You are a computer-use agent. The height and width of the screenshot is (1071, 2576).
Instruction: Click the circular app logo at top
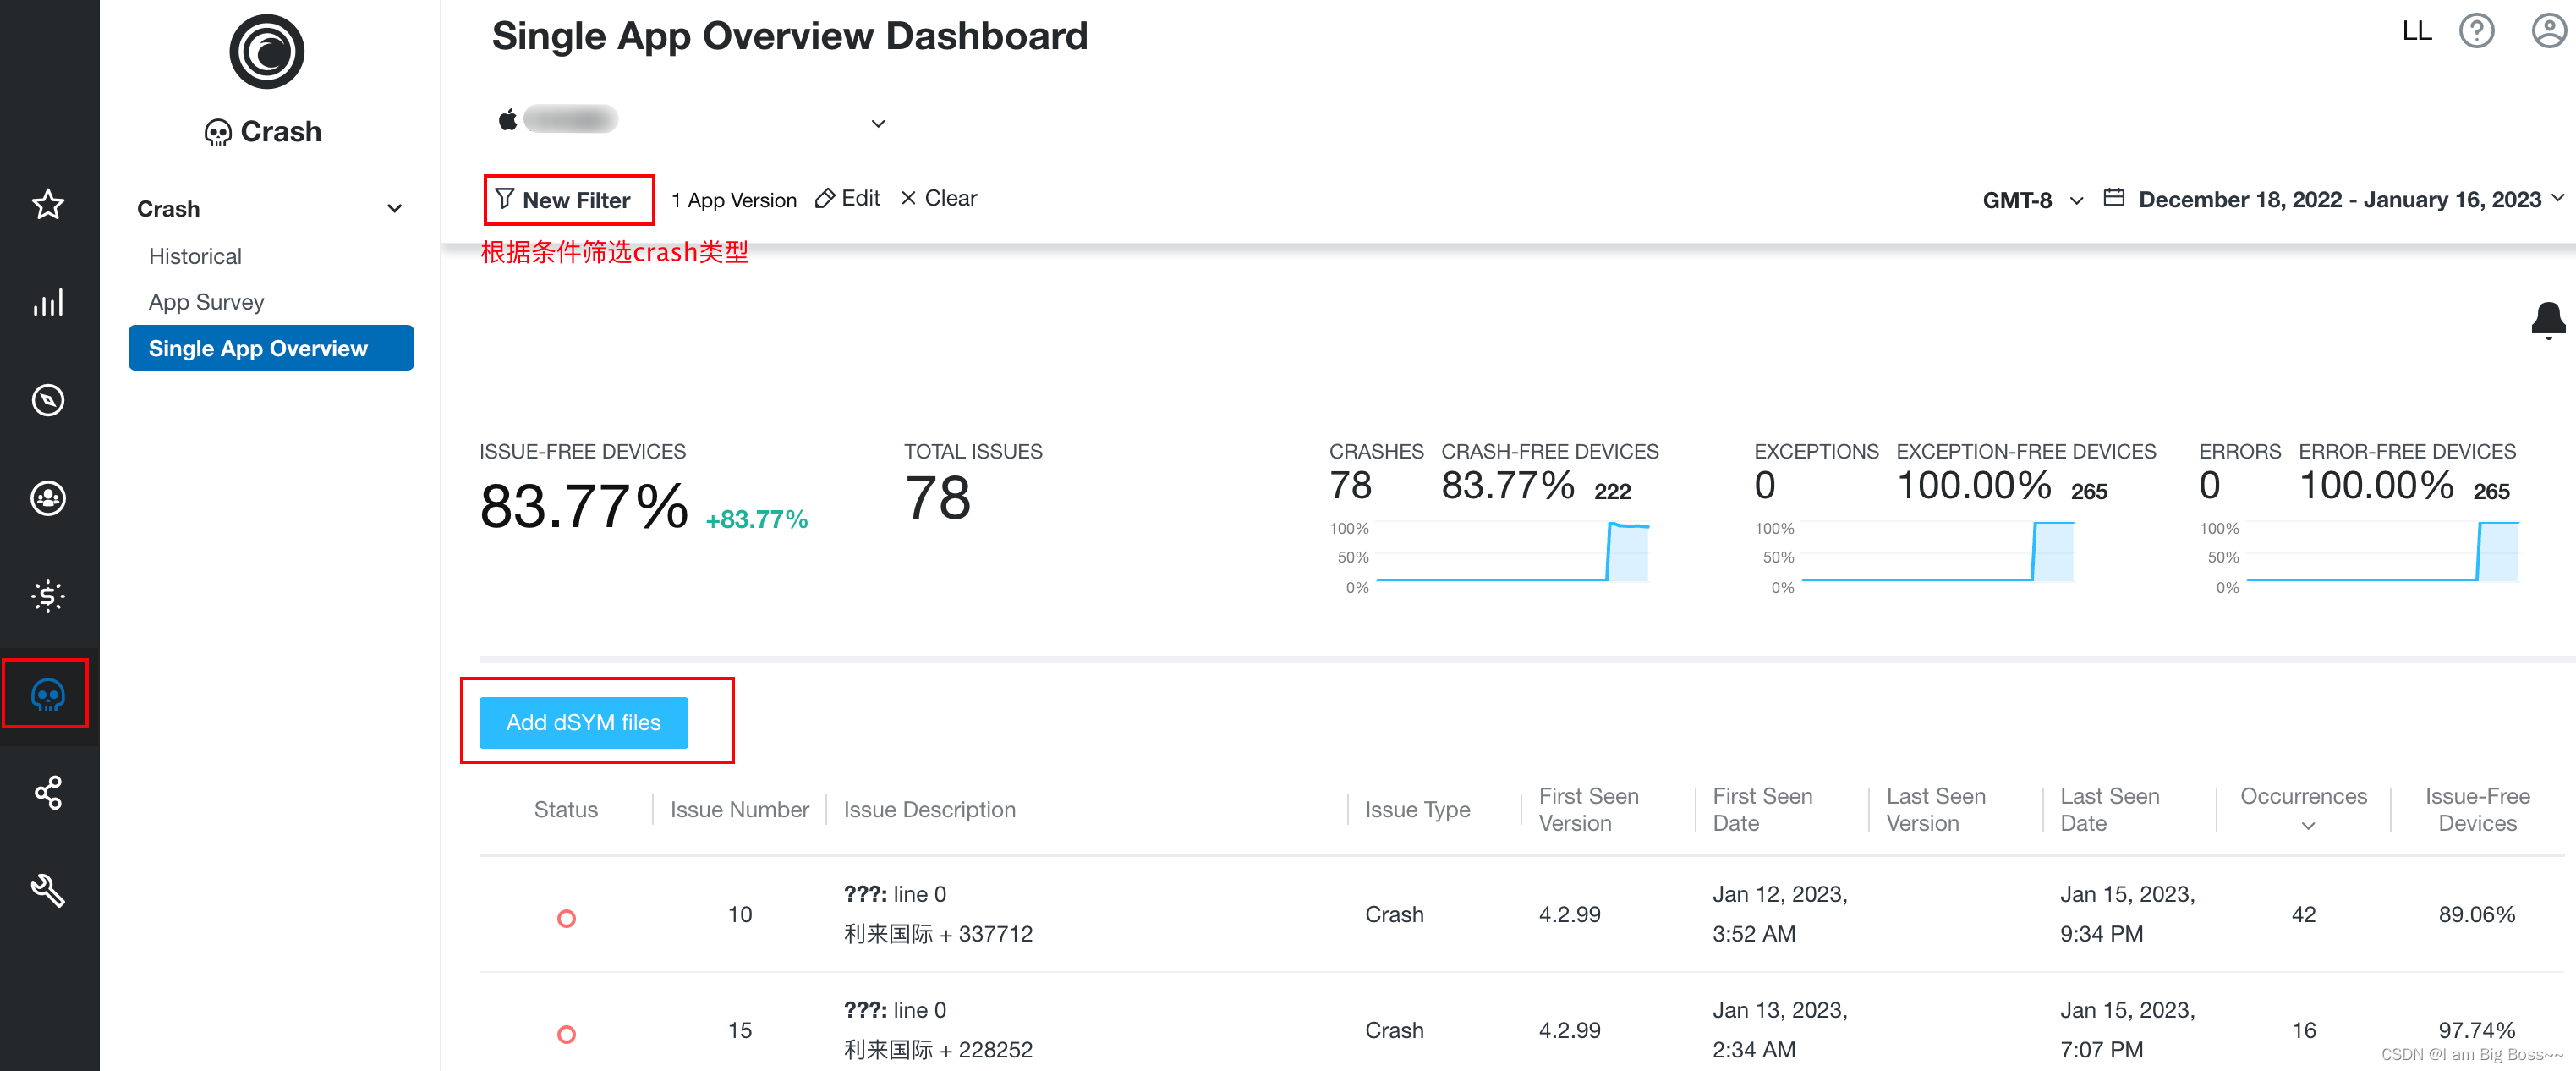click(266, 51)
